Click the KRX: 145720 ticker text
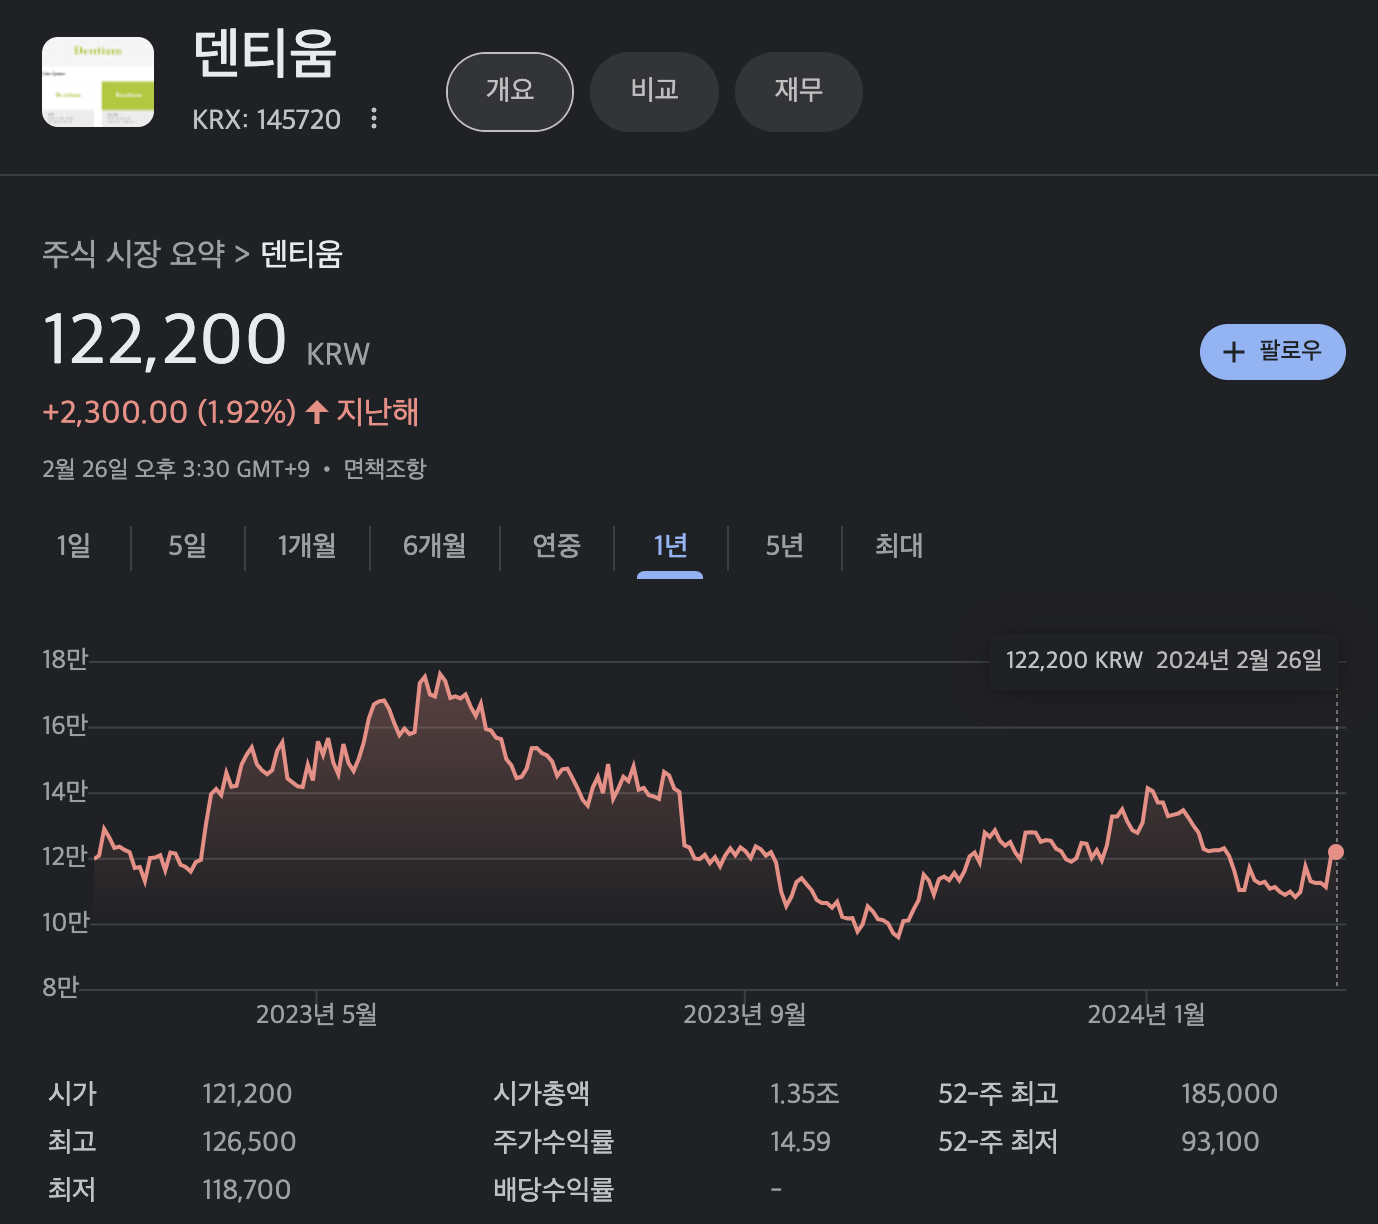The width and height of the screenshot is (1378, 1224). [x=267, y=120]
